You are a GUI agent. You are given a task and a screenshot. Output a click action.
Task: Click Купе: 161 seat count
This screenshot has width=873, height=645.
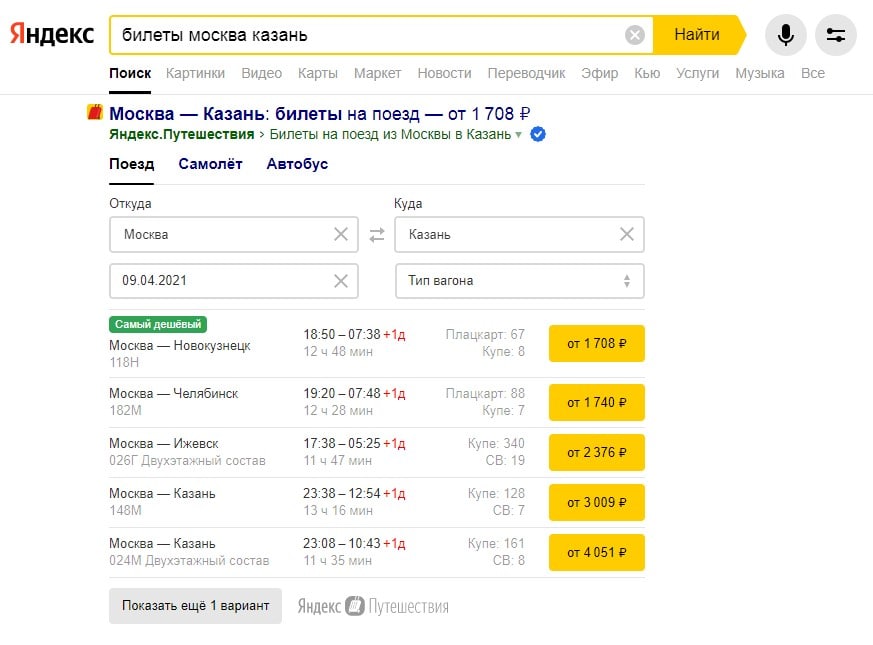pyautogui.click(x=496, y=544)
